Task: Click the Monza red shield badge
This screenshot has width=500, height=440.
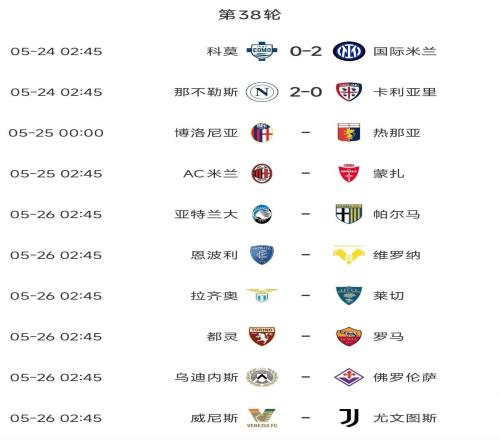Action: coord(349,173)
